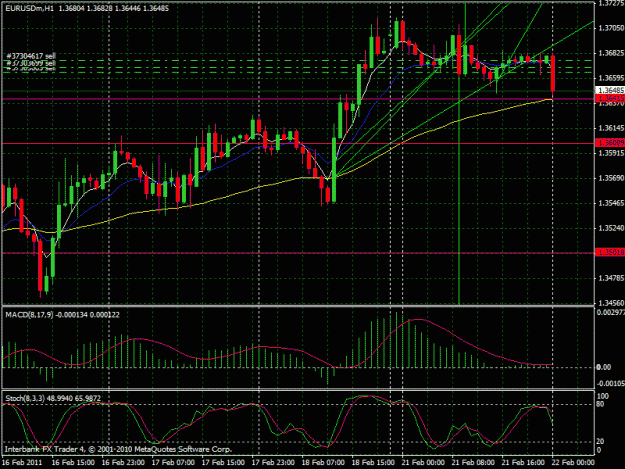
Task: Click the 18 Feb 15:00 time label
Action: [373, 463]
